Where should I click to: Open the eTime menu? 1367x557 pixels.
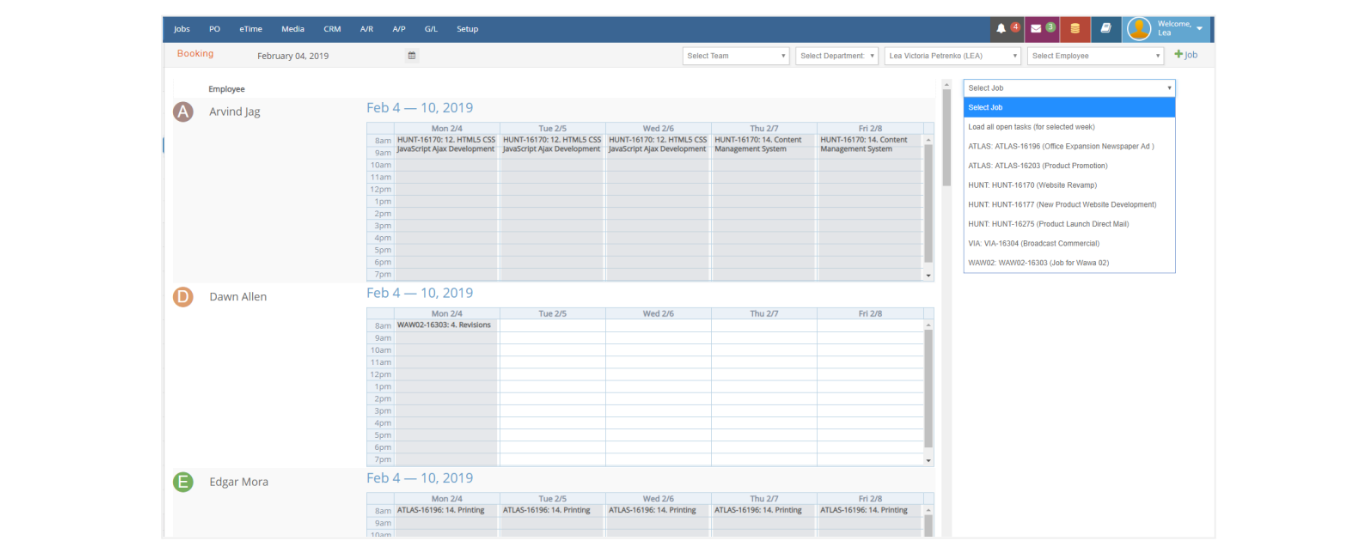251,29
